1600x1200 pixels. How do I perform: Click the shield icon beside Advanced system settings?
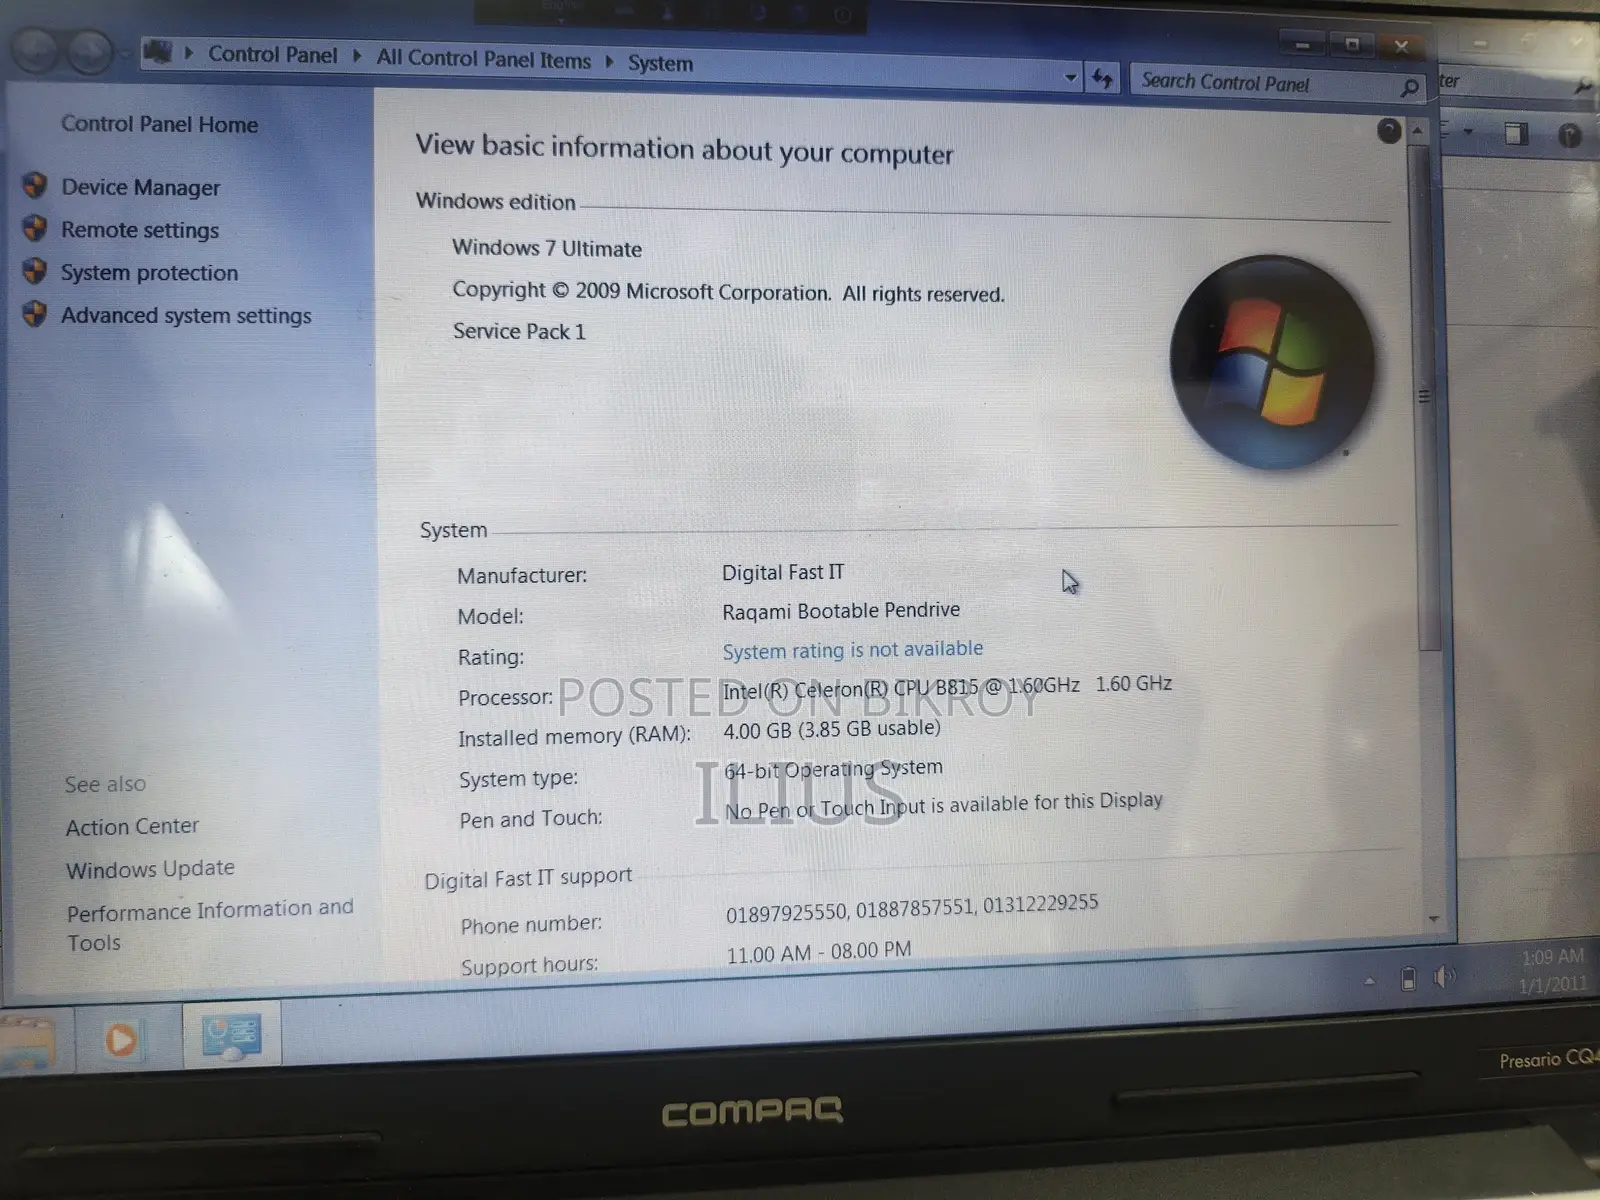coord(35,314)
